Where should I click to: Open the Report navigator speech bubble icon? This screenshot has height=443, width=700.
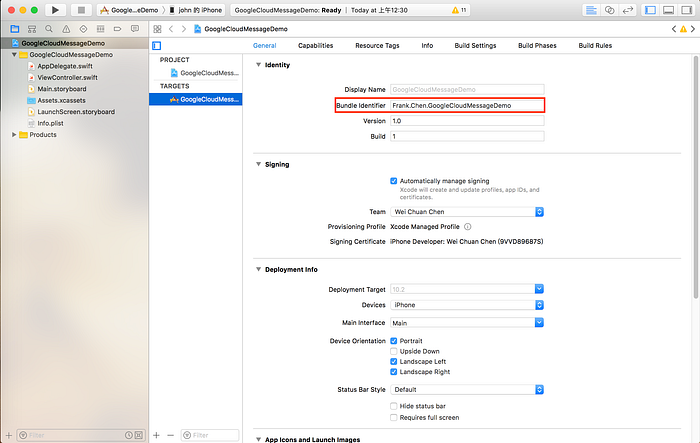click(x=134, y=29)
